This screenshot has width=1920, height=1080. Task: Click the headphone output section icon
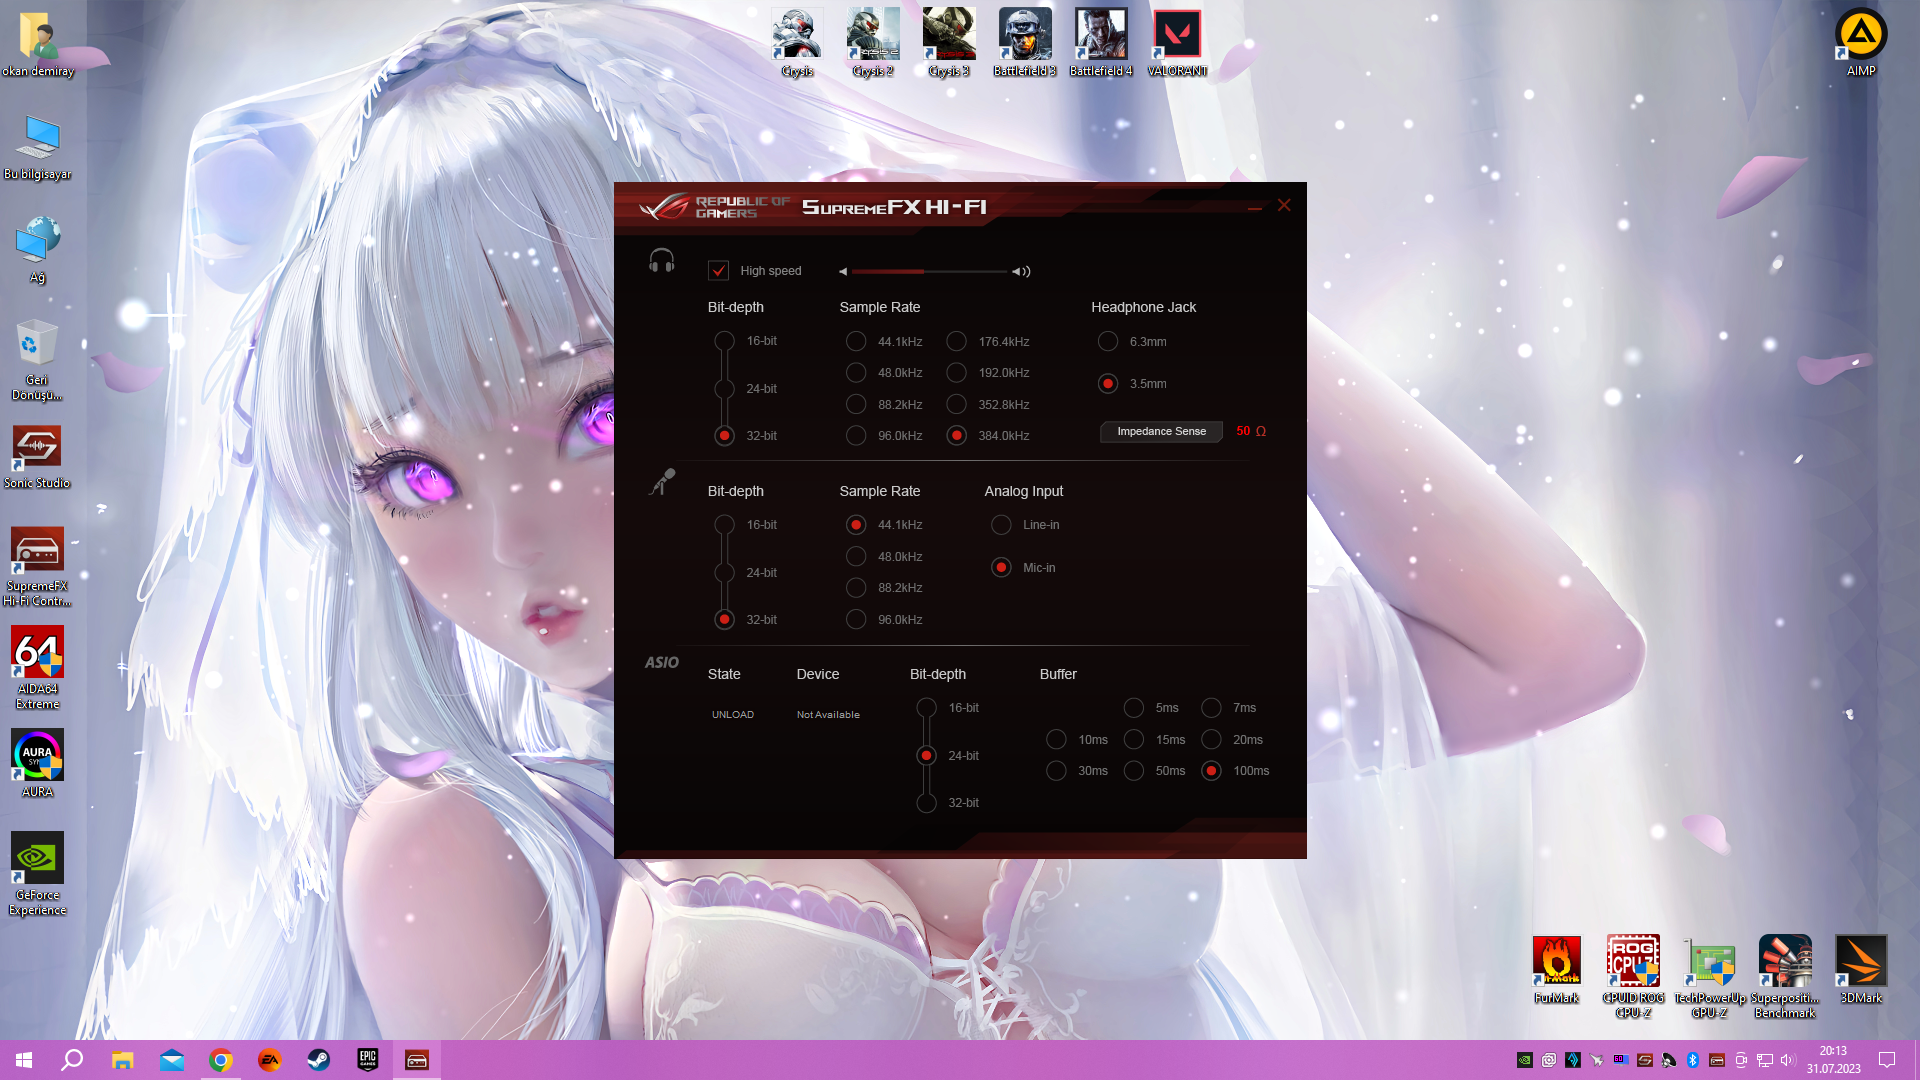click(x=661, y=262)
